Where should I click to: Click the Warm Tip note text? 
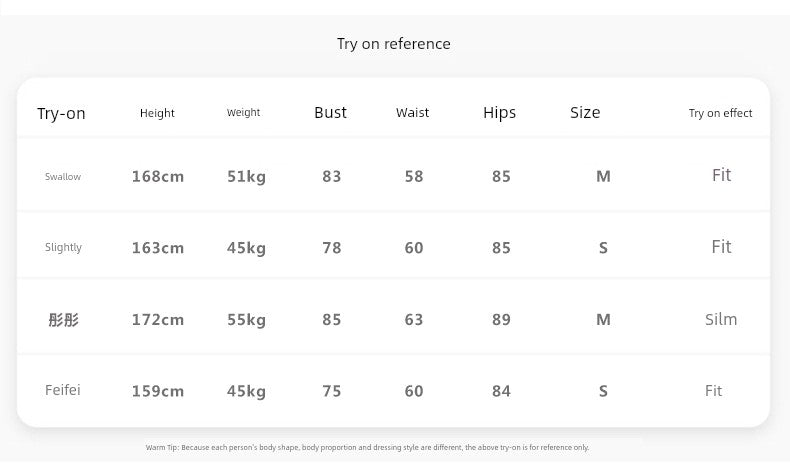[367, 447]
